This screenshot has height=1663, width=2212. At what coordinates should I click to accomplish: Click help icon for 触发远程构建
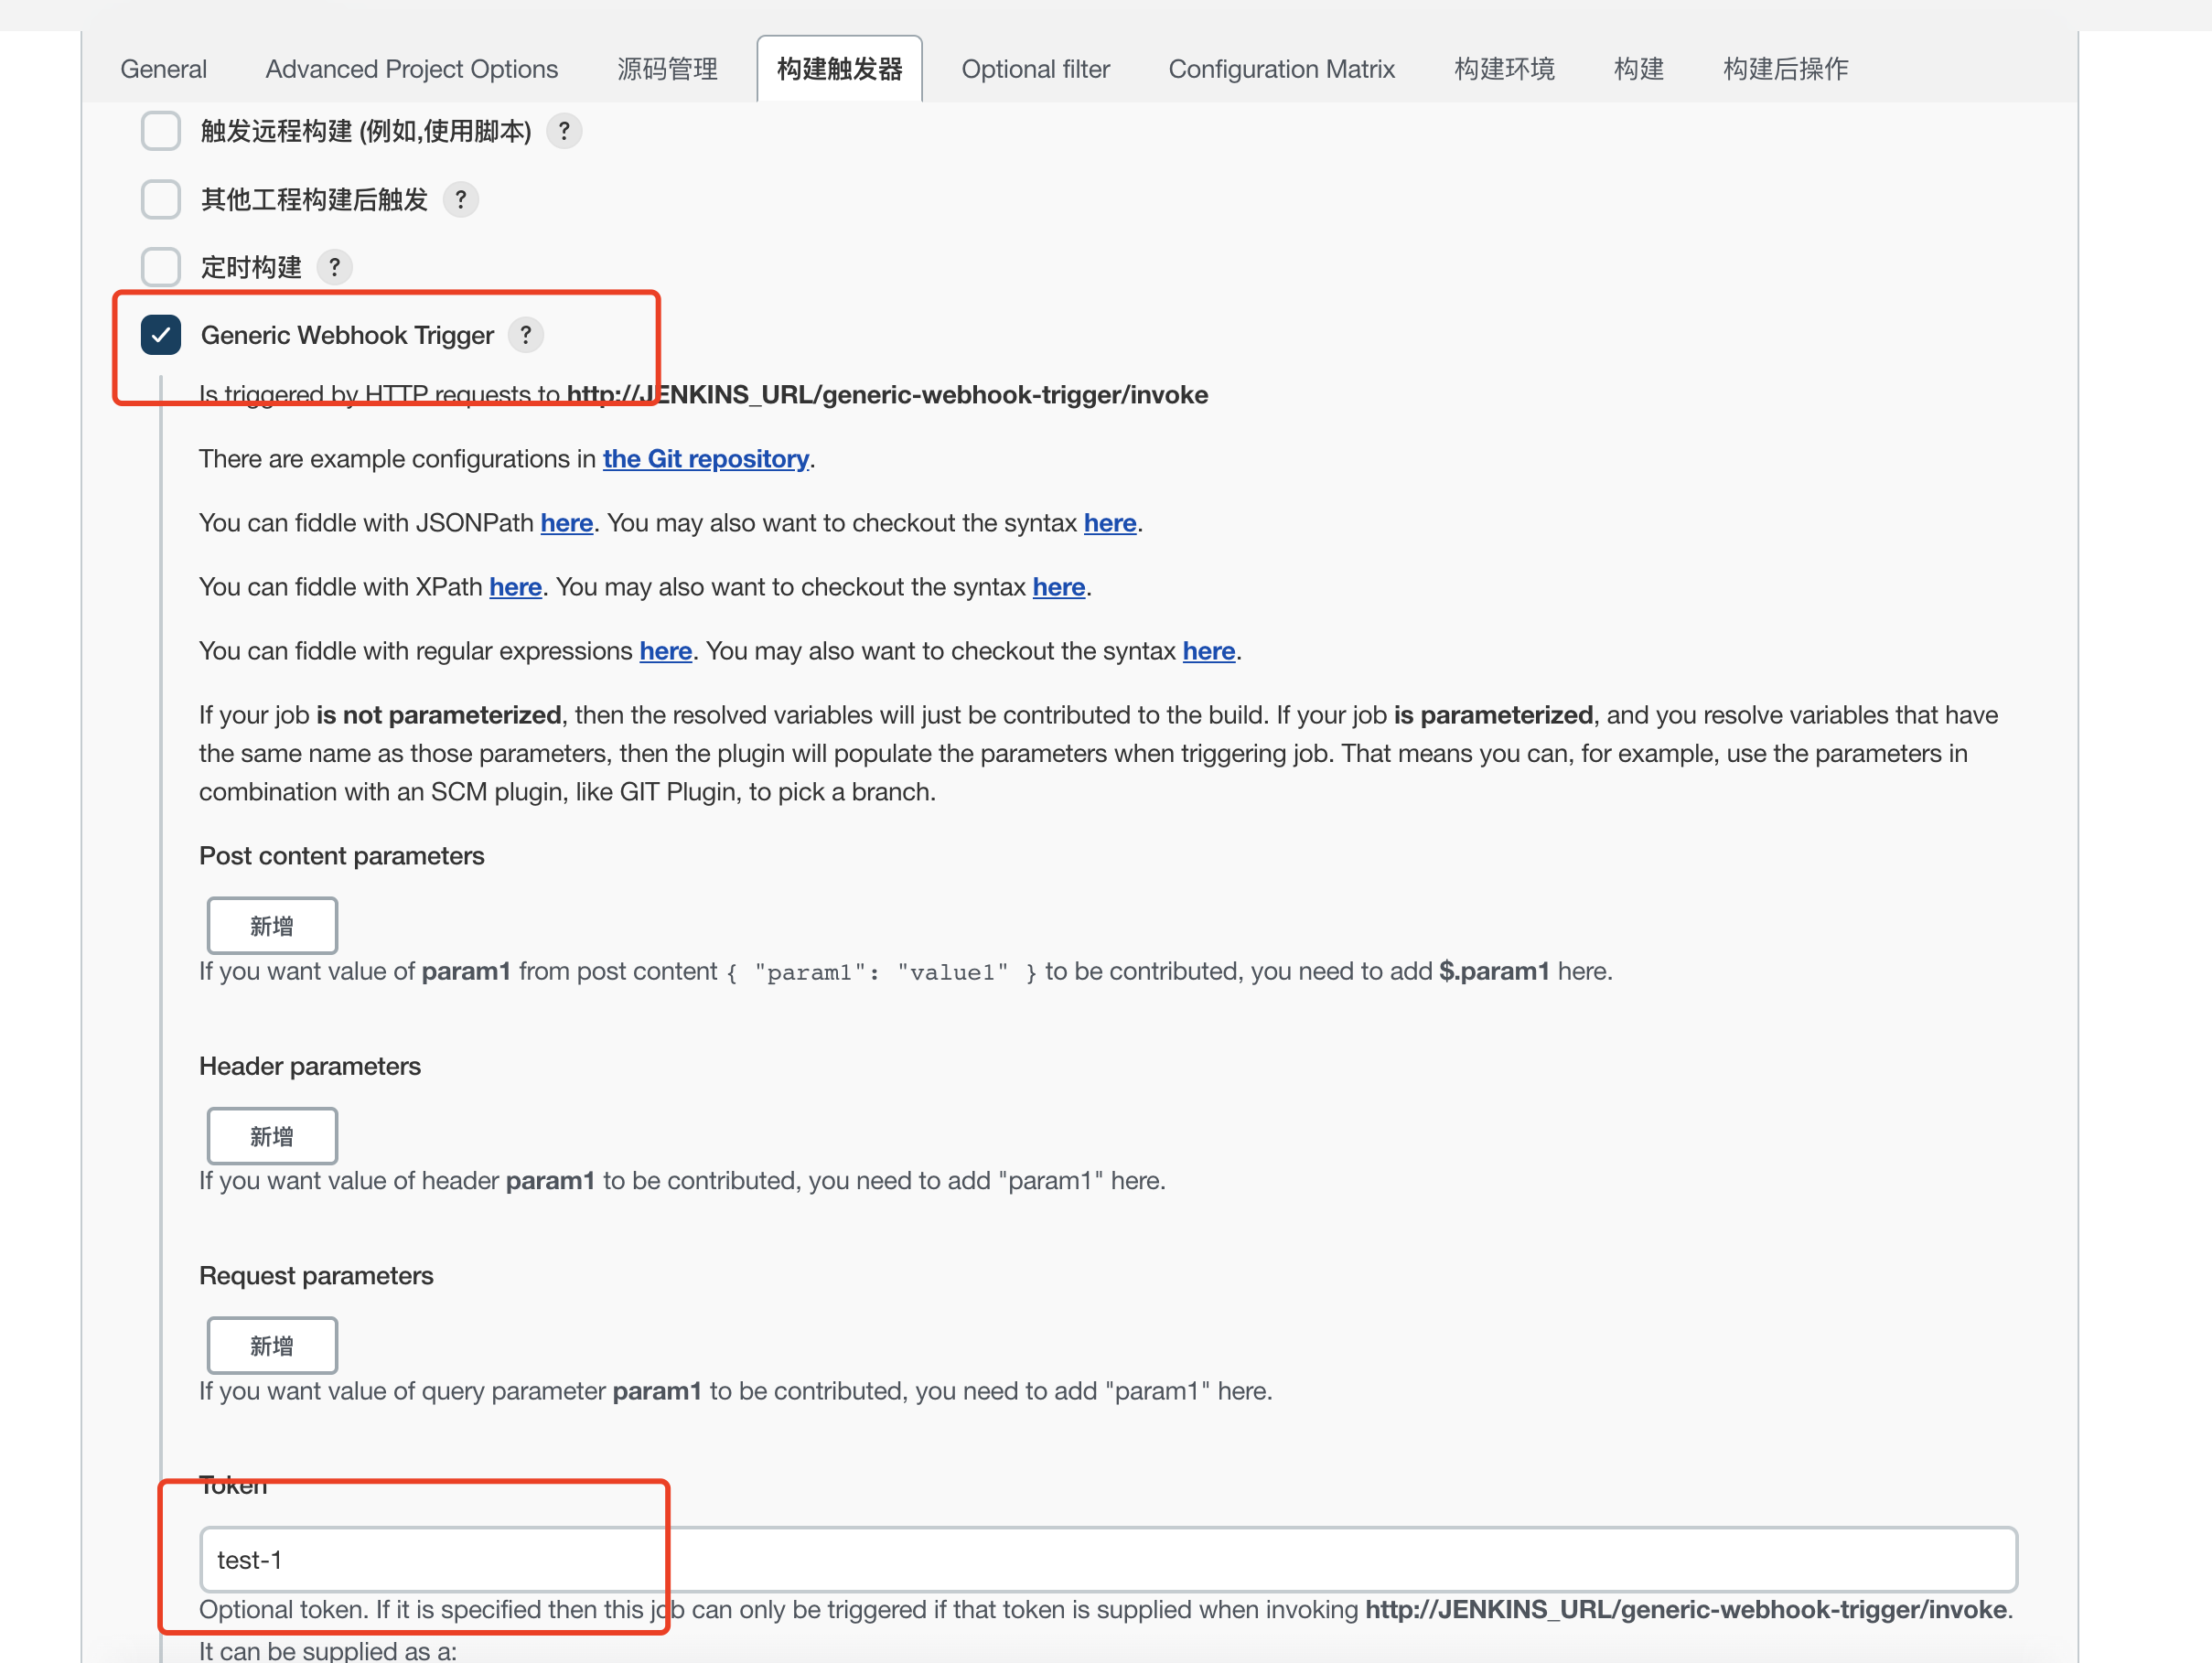(x=564, y=131)
